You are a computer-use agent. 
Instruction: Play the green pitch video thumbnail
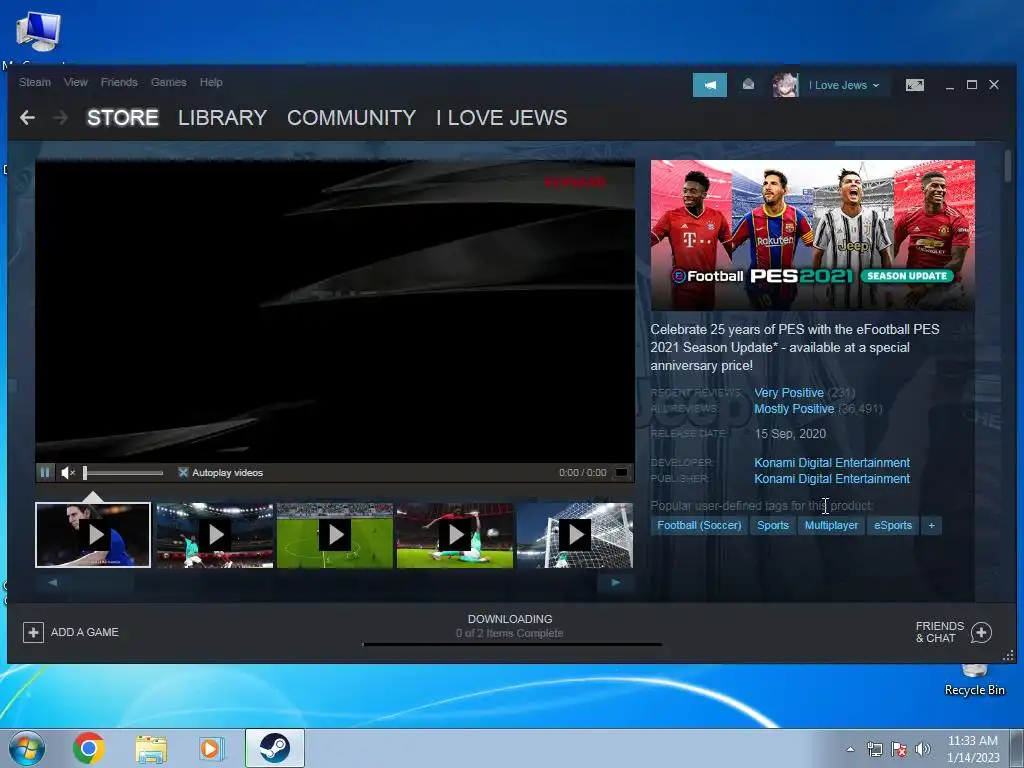pos(335,535)
